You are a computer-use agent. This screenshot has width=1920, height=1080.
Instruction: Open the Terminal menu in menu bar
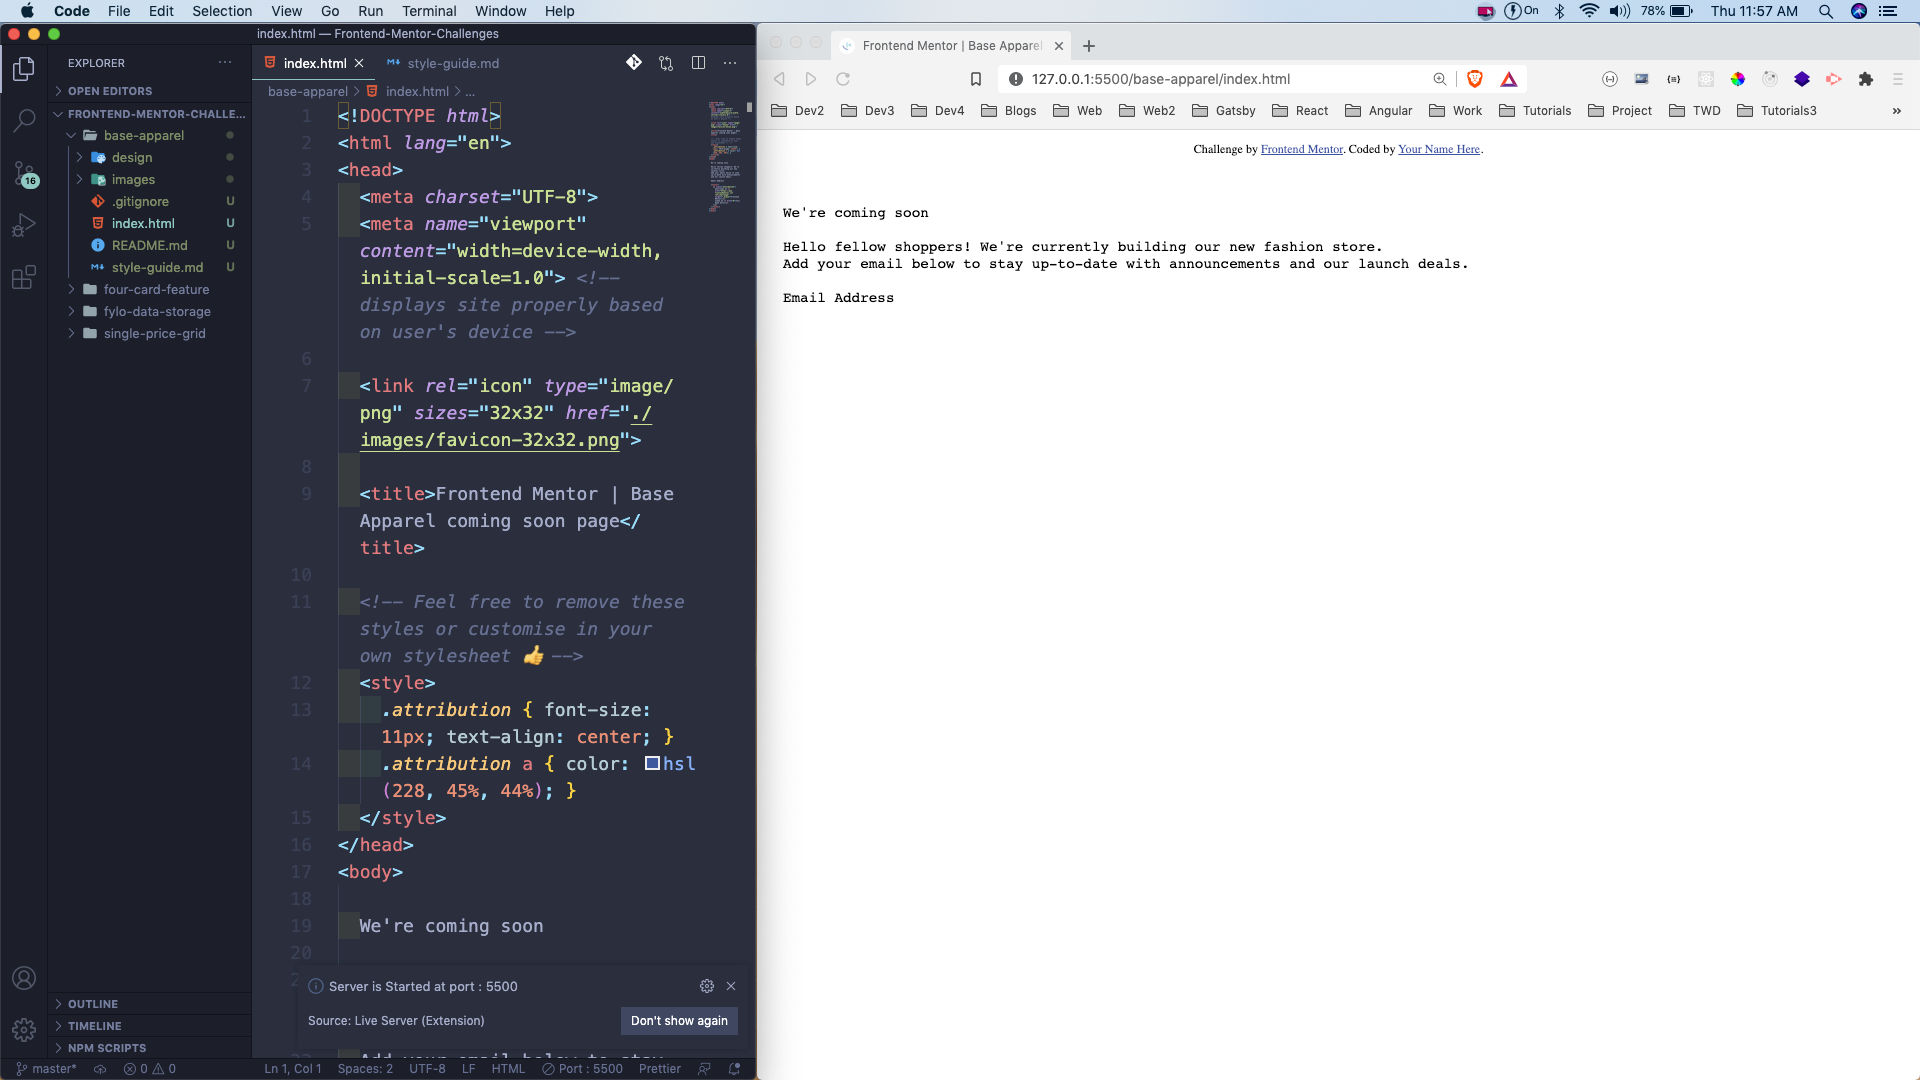pos(429,11)
